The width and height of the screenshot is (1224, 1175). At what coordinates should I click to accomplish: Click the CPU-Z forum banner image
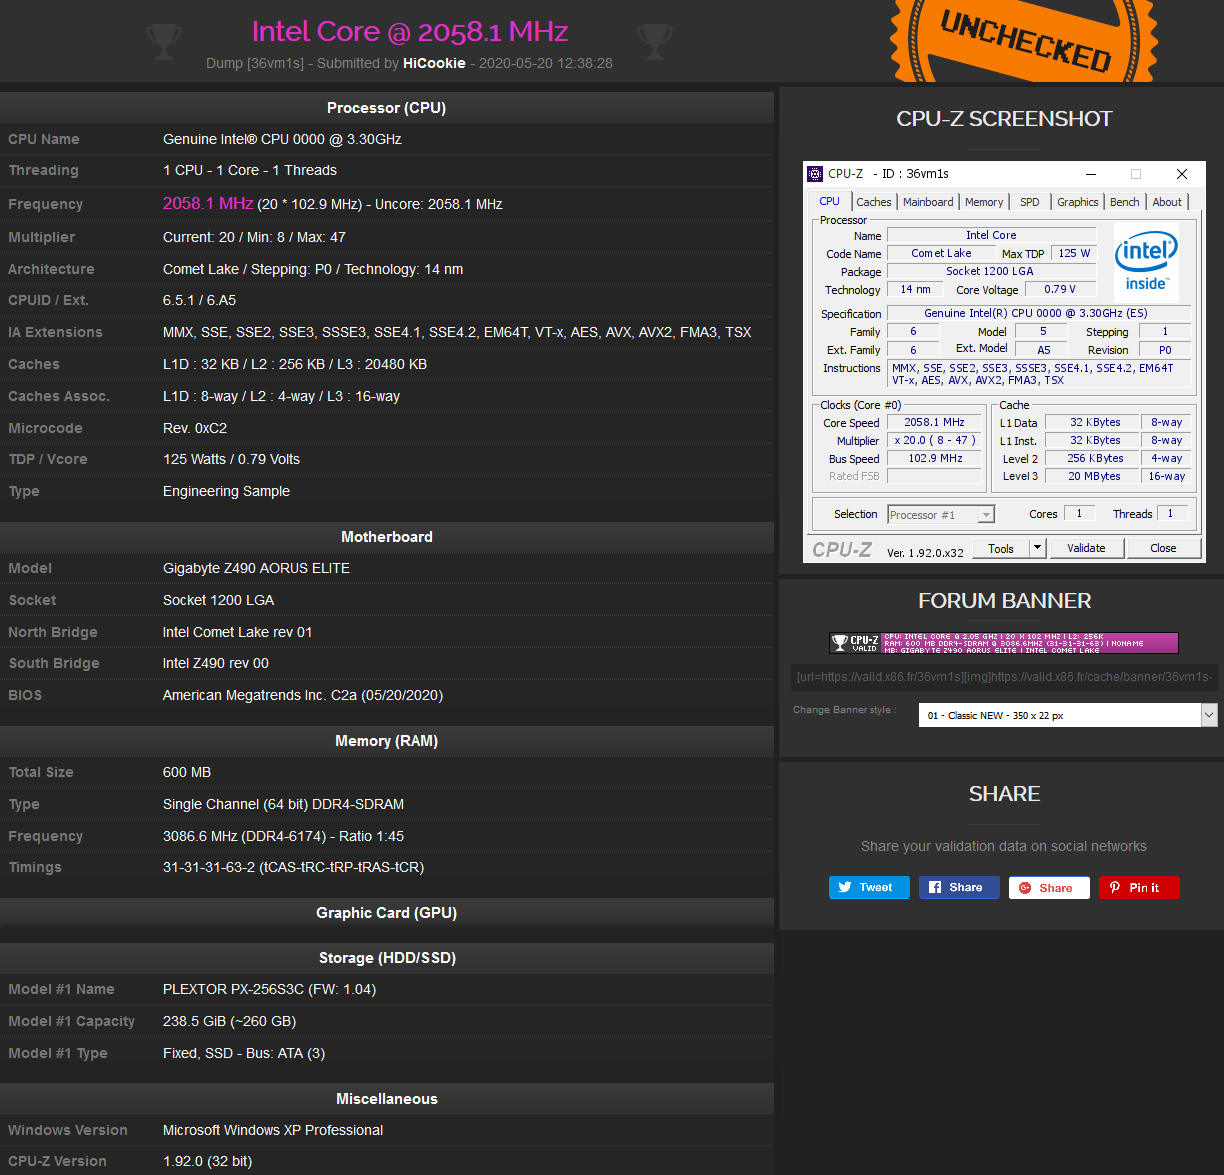1003,643
